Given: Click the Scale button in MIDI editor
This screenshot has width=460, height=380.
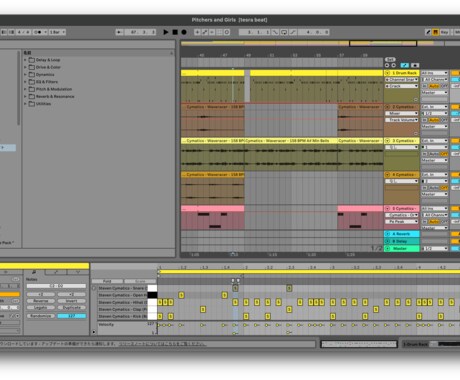Looking at the screenshot, I should click(x=140, y=281).
